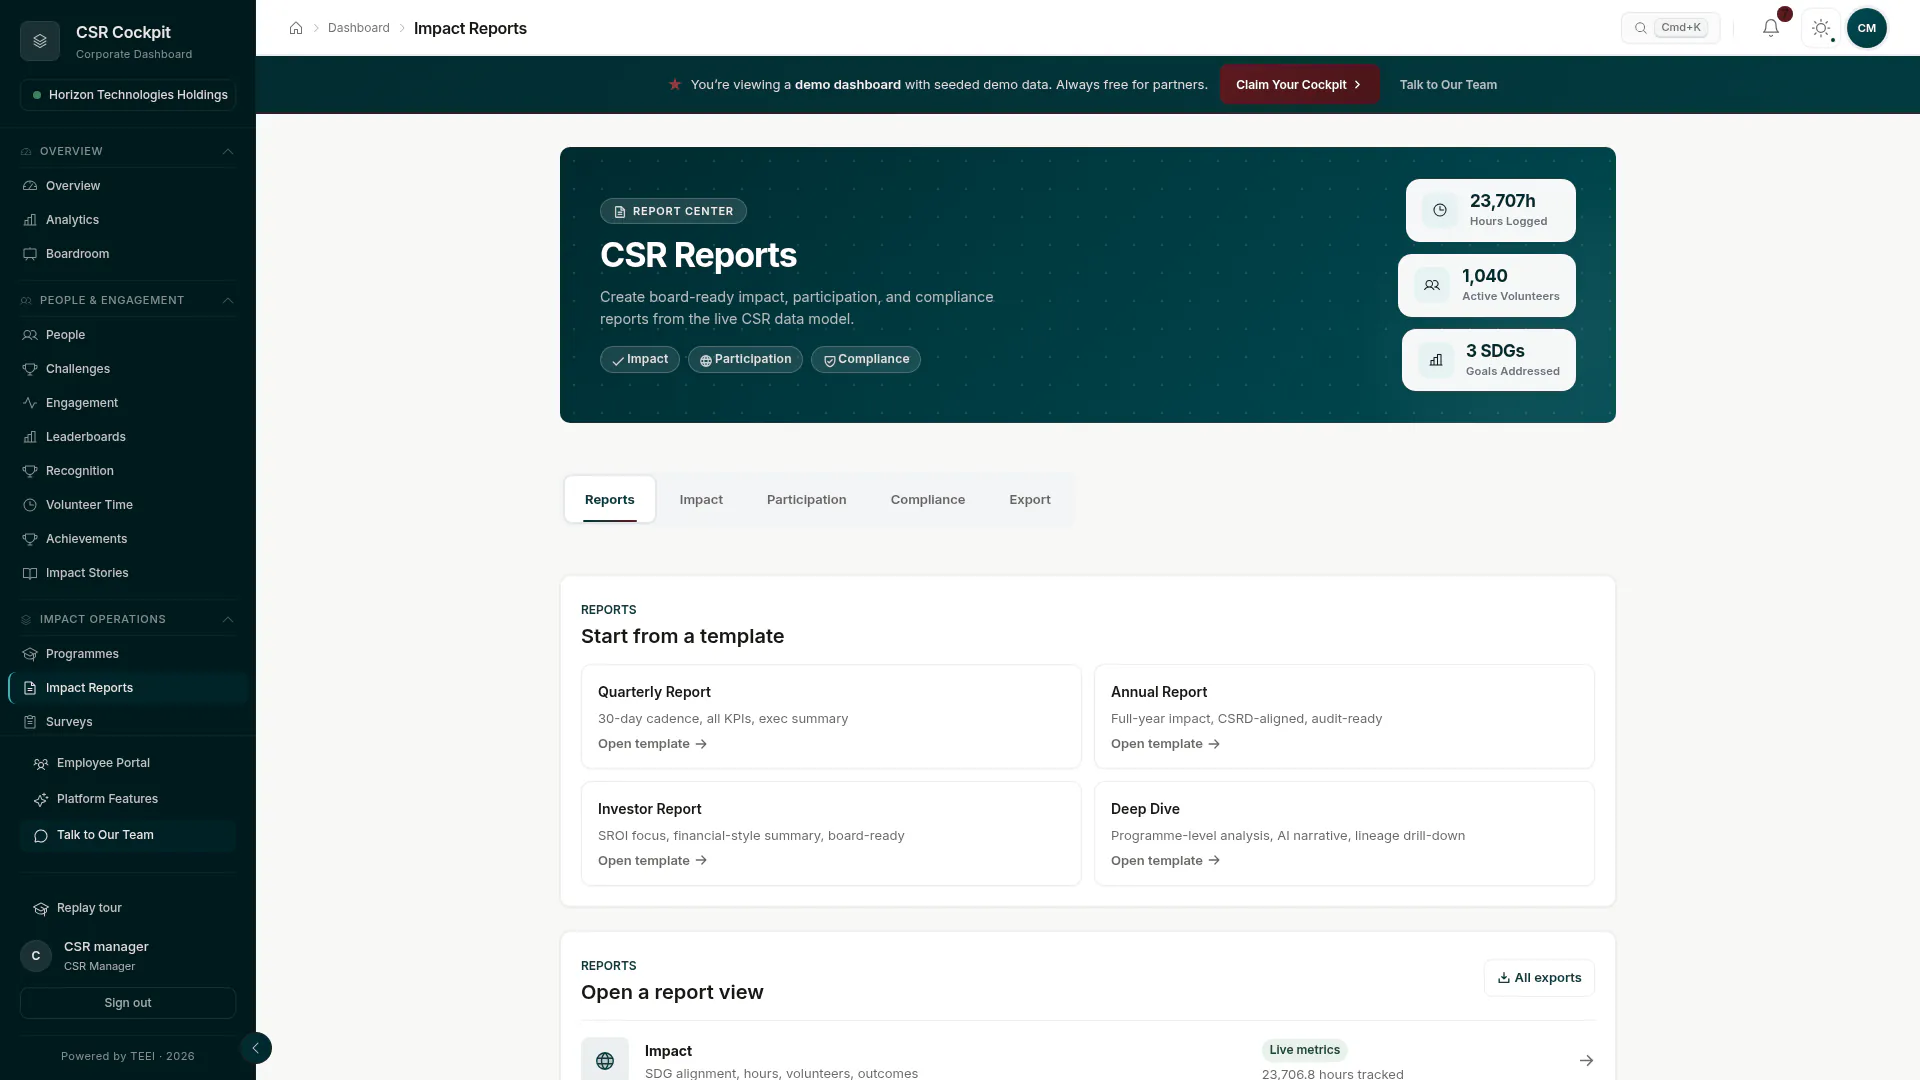Open Achievements in the sidebar
This screenshot has height=1080, width=1920.
(x=128, y=539)
